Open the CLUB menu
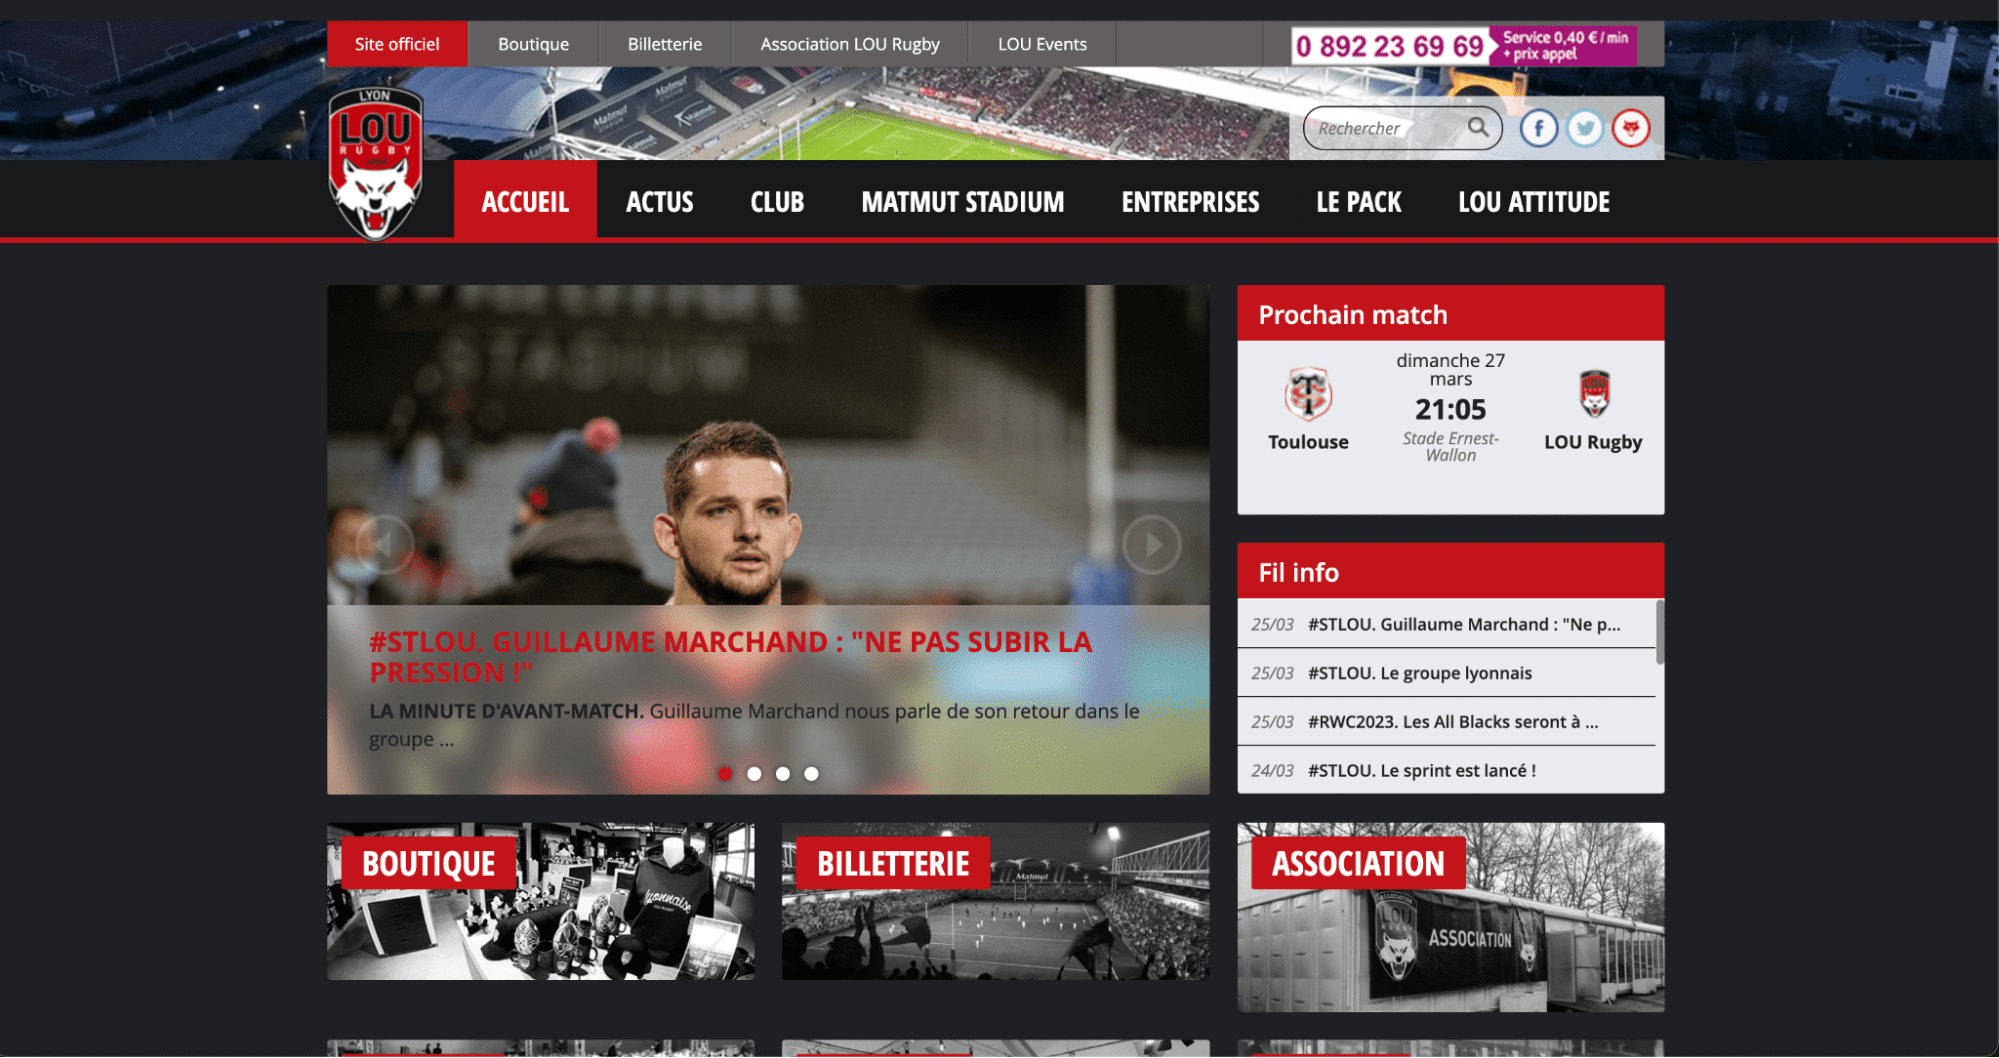Screen dimensions: 1999x1058 point(777,202)
